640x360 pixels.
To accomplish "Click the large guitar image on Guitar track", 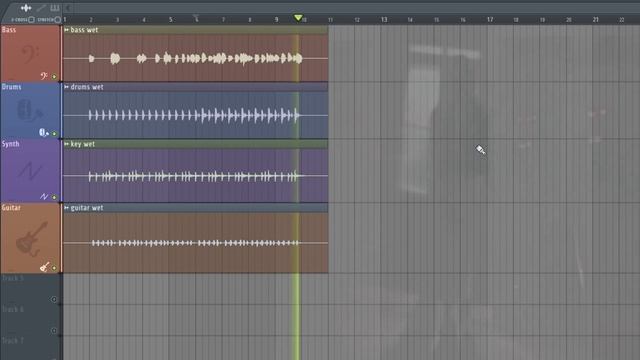I will (31, 239).
